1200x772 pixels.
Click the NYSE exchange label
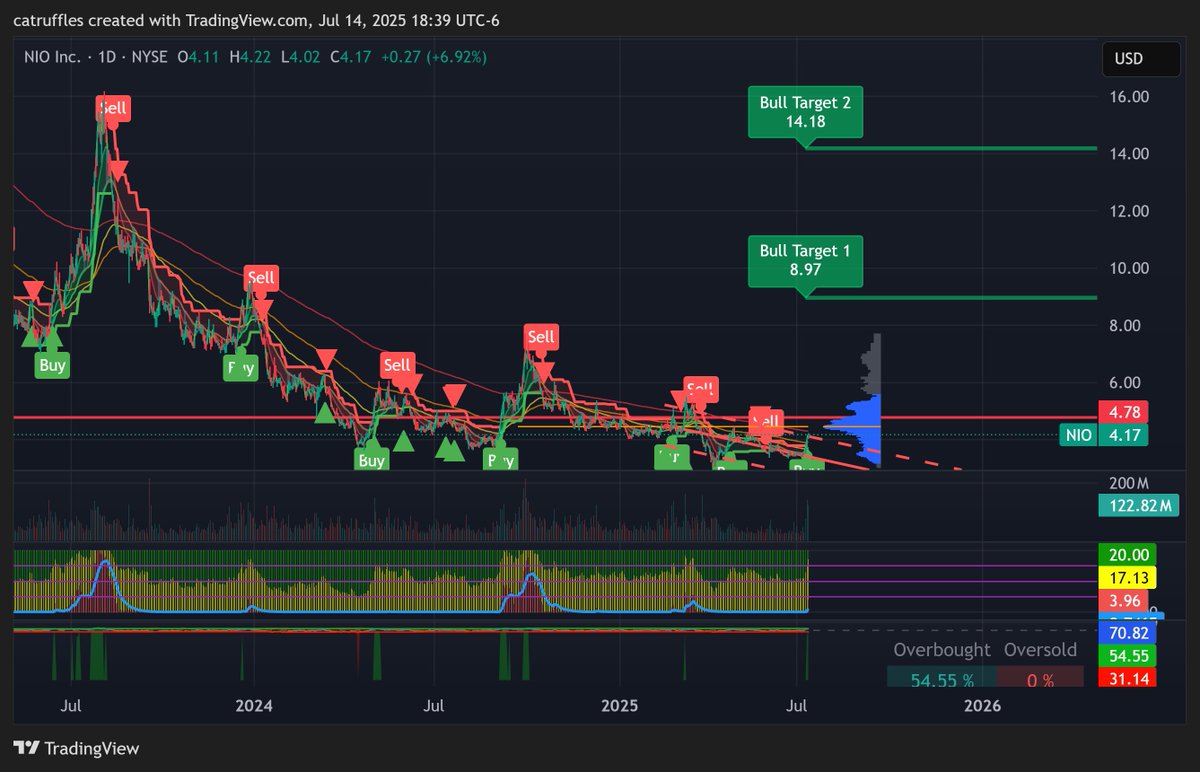pyautogui.click(x=150, y=57)
